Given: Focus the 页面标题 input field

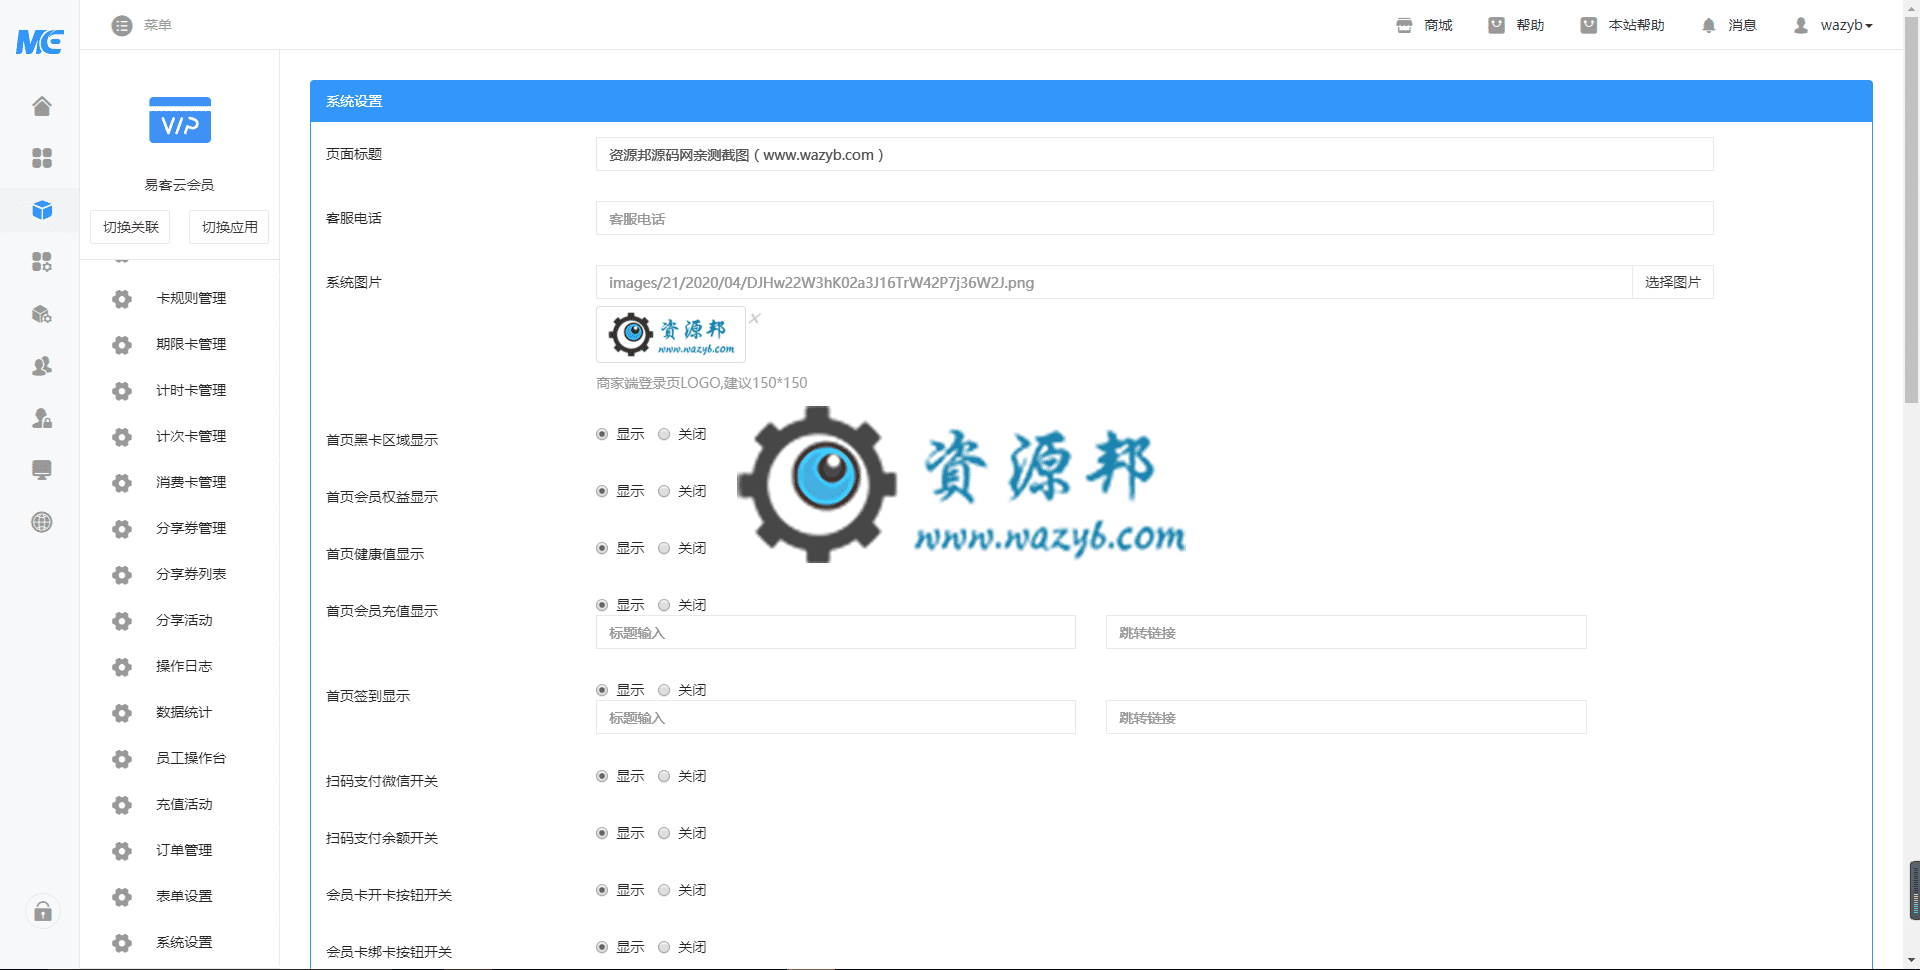Looking at the screenshot, I should [1154, 154].
